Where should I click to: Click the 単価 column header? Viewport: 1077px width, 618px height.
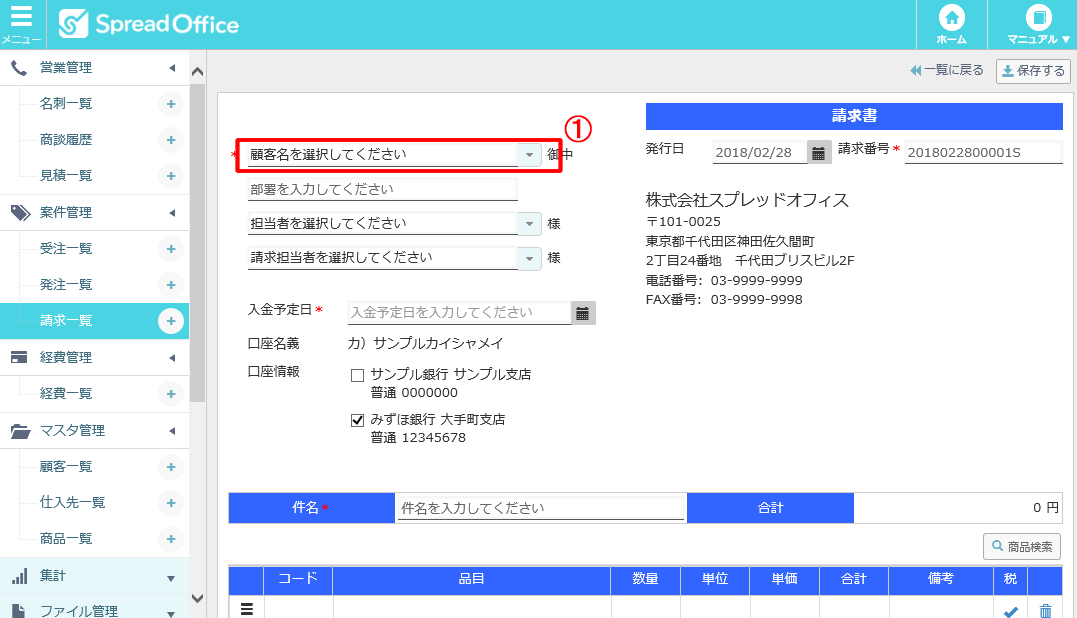(784, 580)
